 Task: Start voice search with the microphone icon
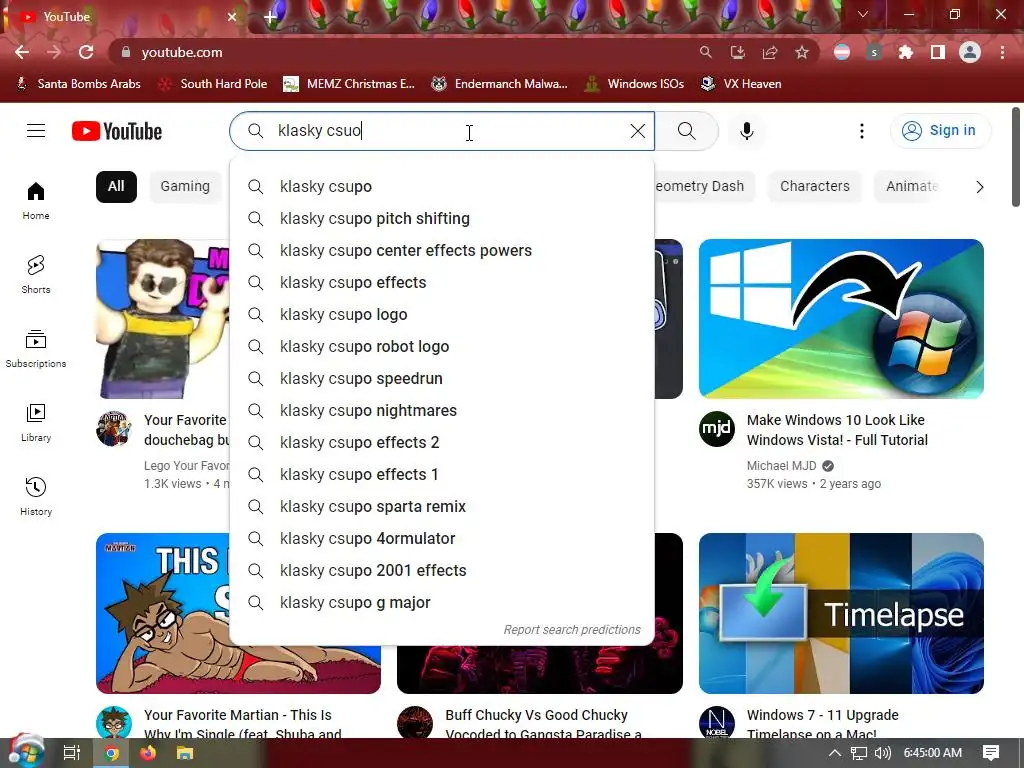(x=746, y=131)
